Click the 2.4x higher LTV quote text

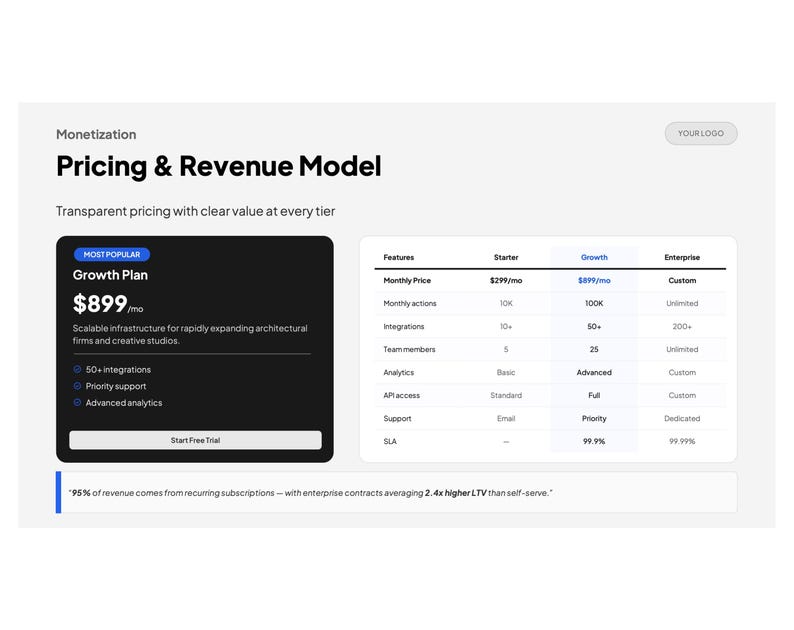456,493
